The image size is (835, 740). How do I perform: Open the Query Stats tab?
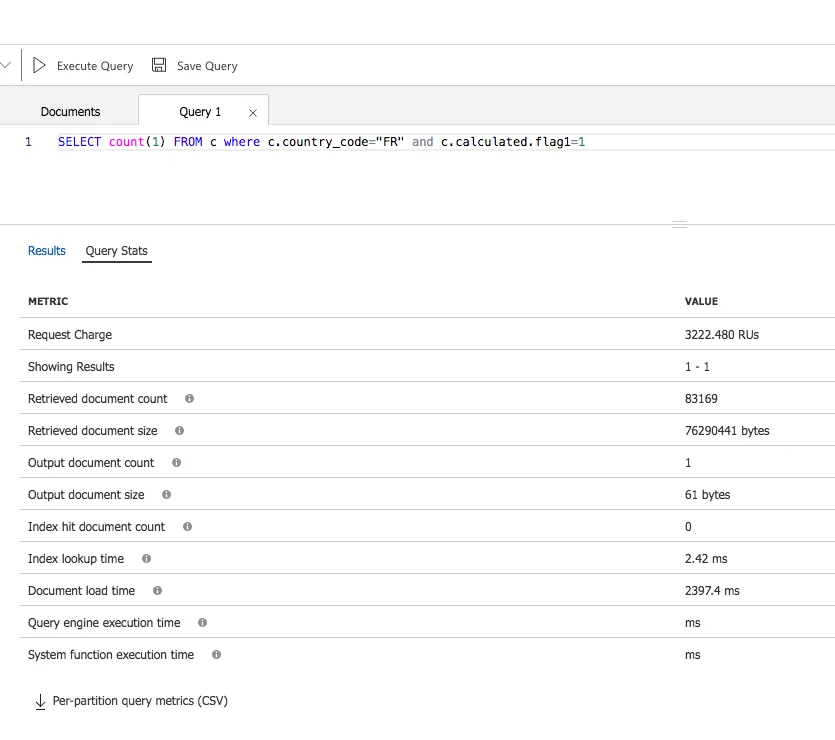(x=117, y=251)
